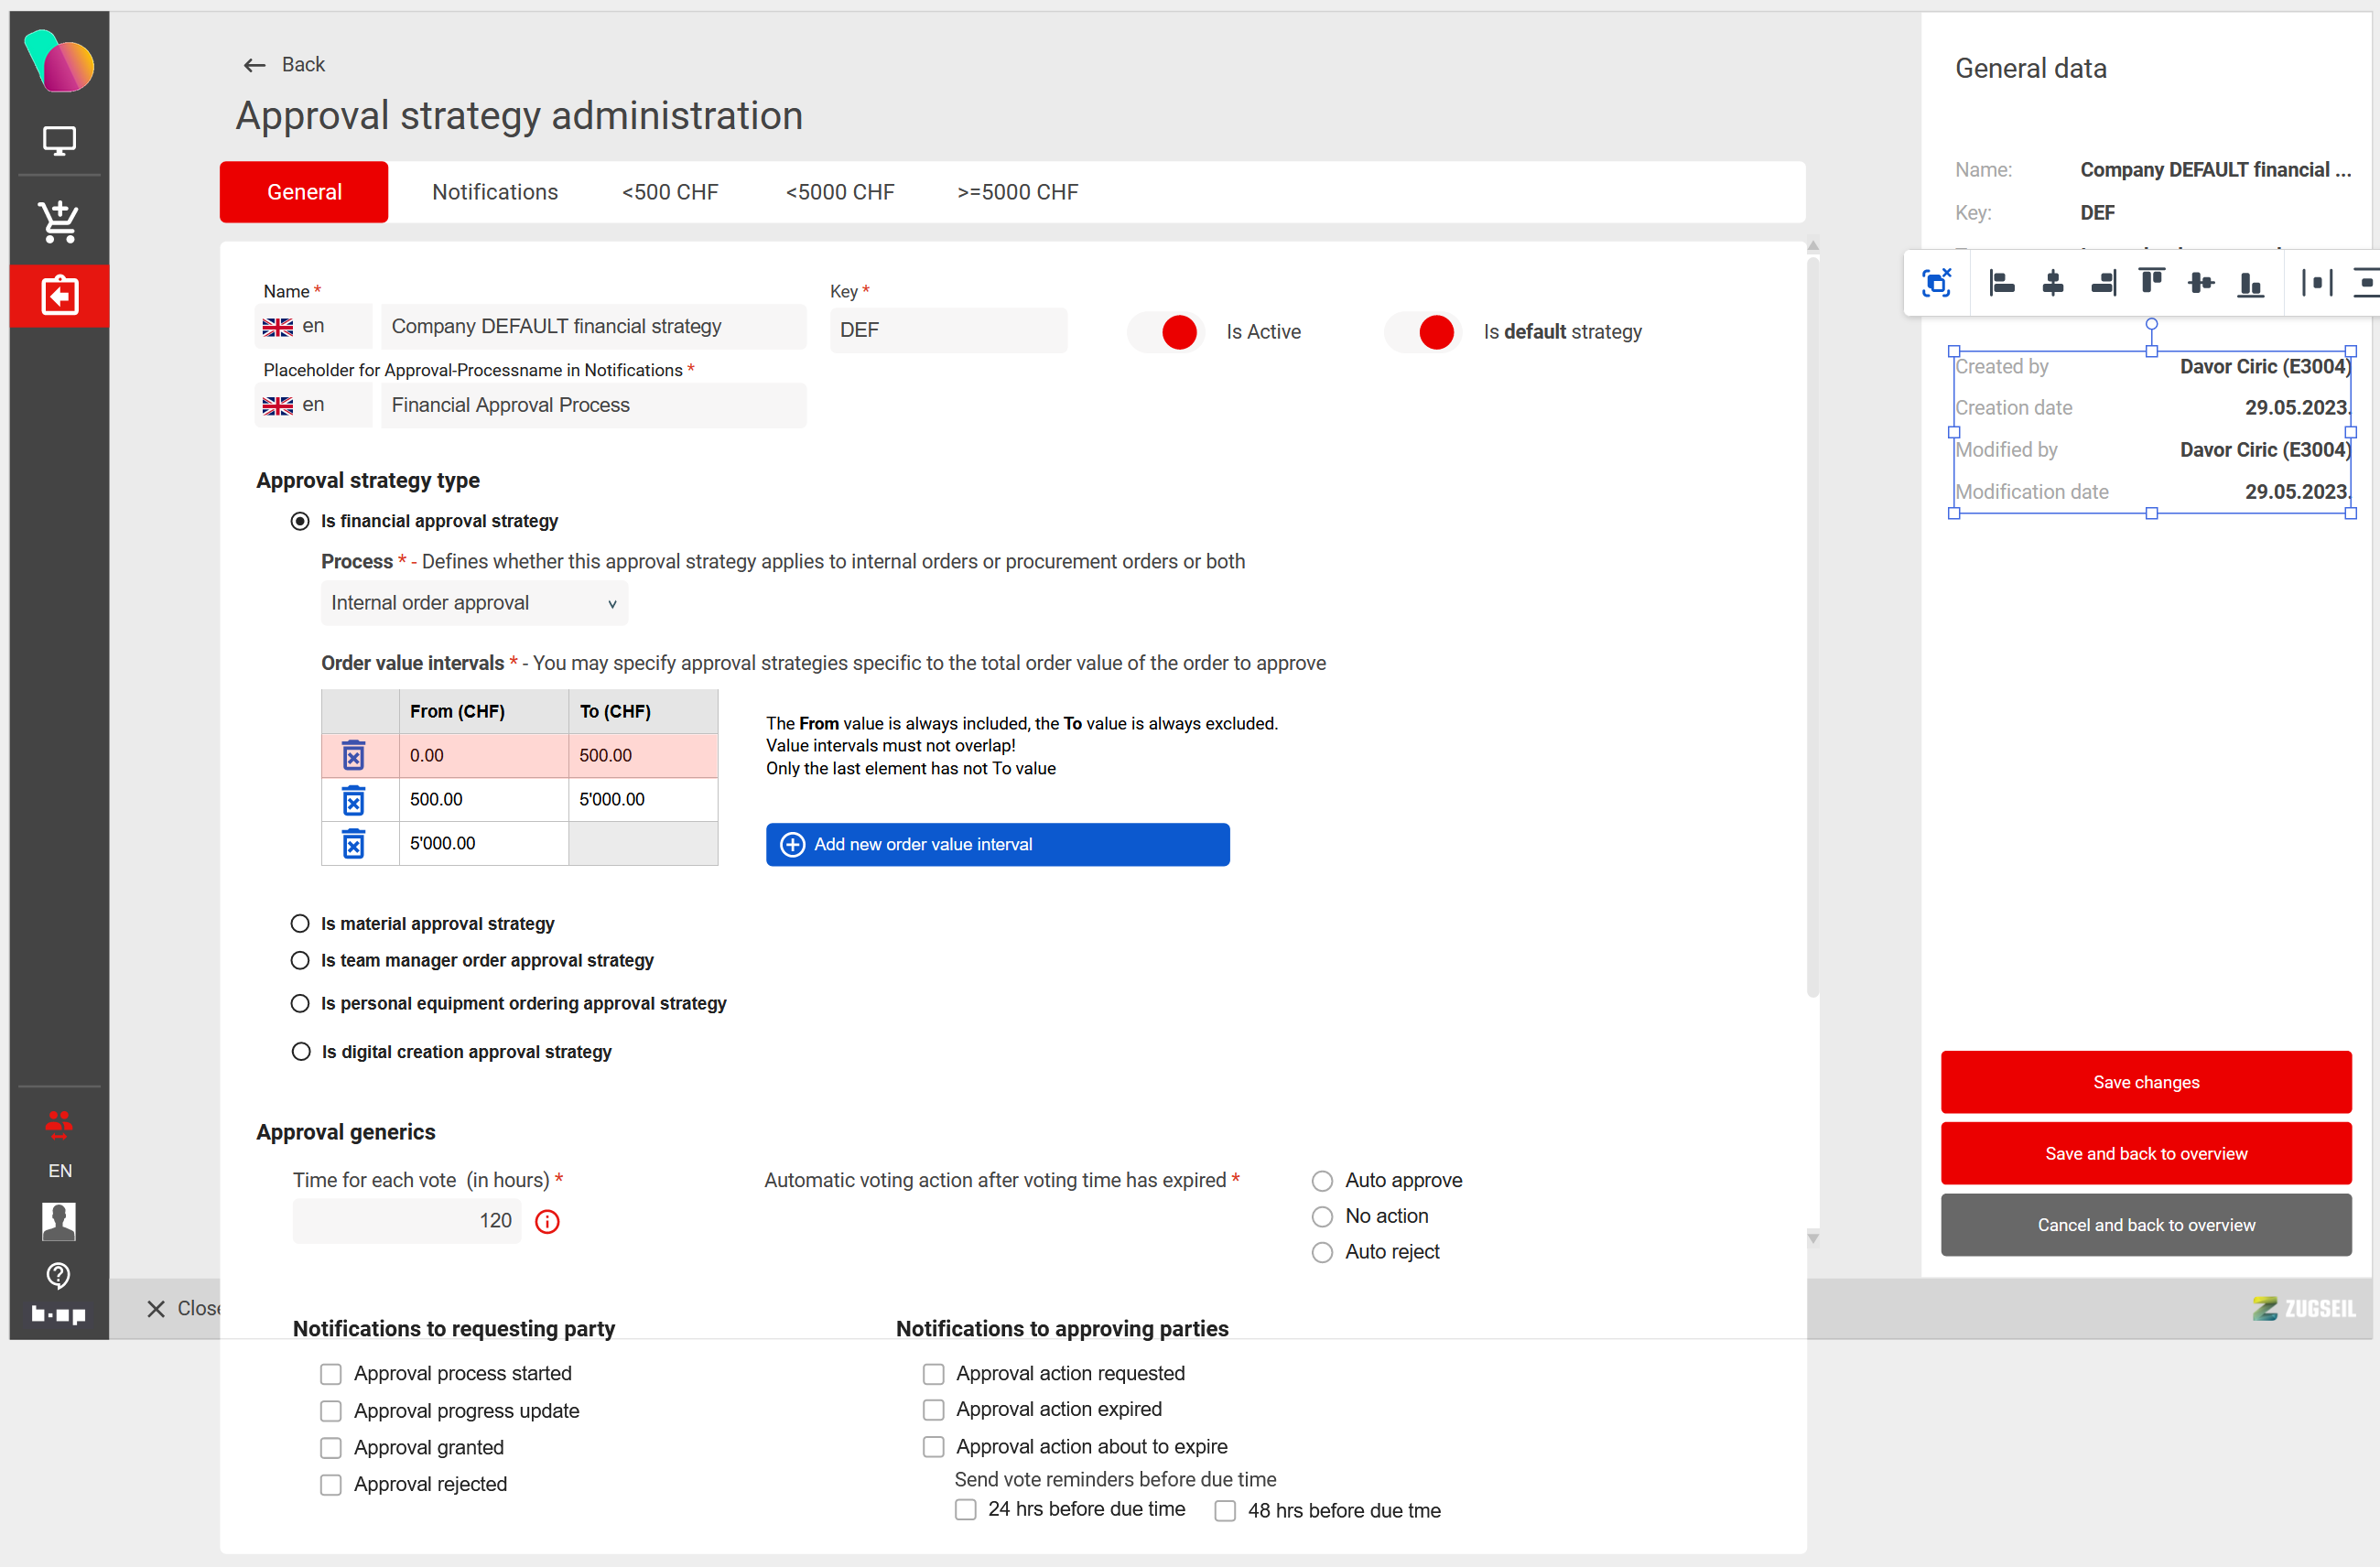
Task: Open the monitor dashboard sidebar icon
Action: [59, 141]
